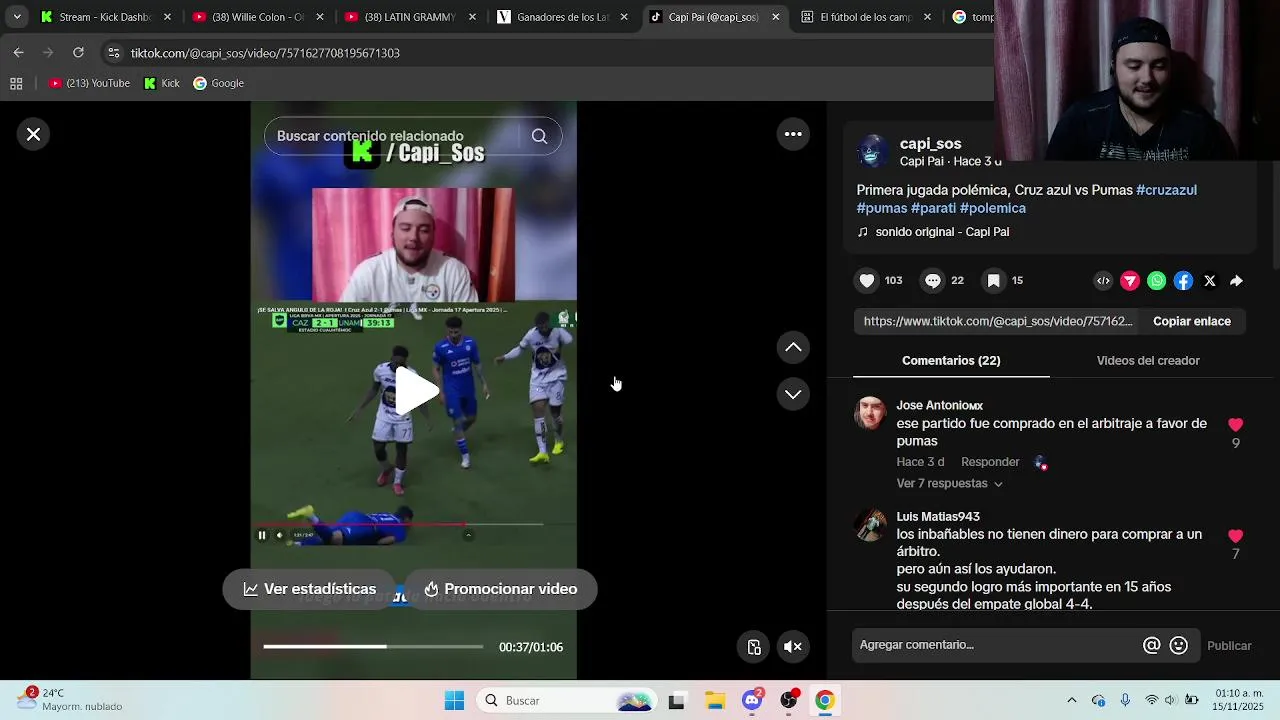The width and height of the screenshot is (1280, 720).
Task: Open Chrome apps grid shortcut
Action: click(x=16, y=84)
